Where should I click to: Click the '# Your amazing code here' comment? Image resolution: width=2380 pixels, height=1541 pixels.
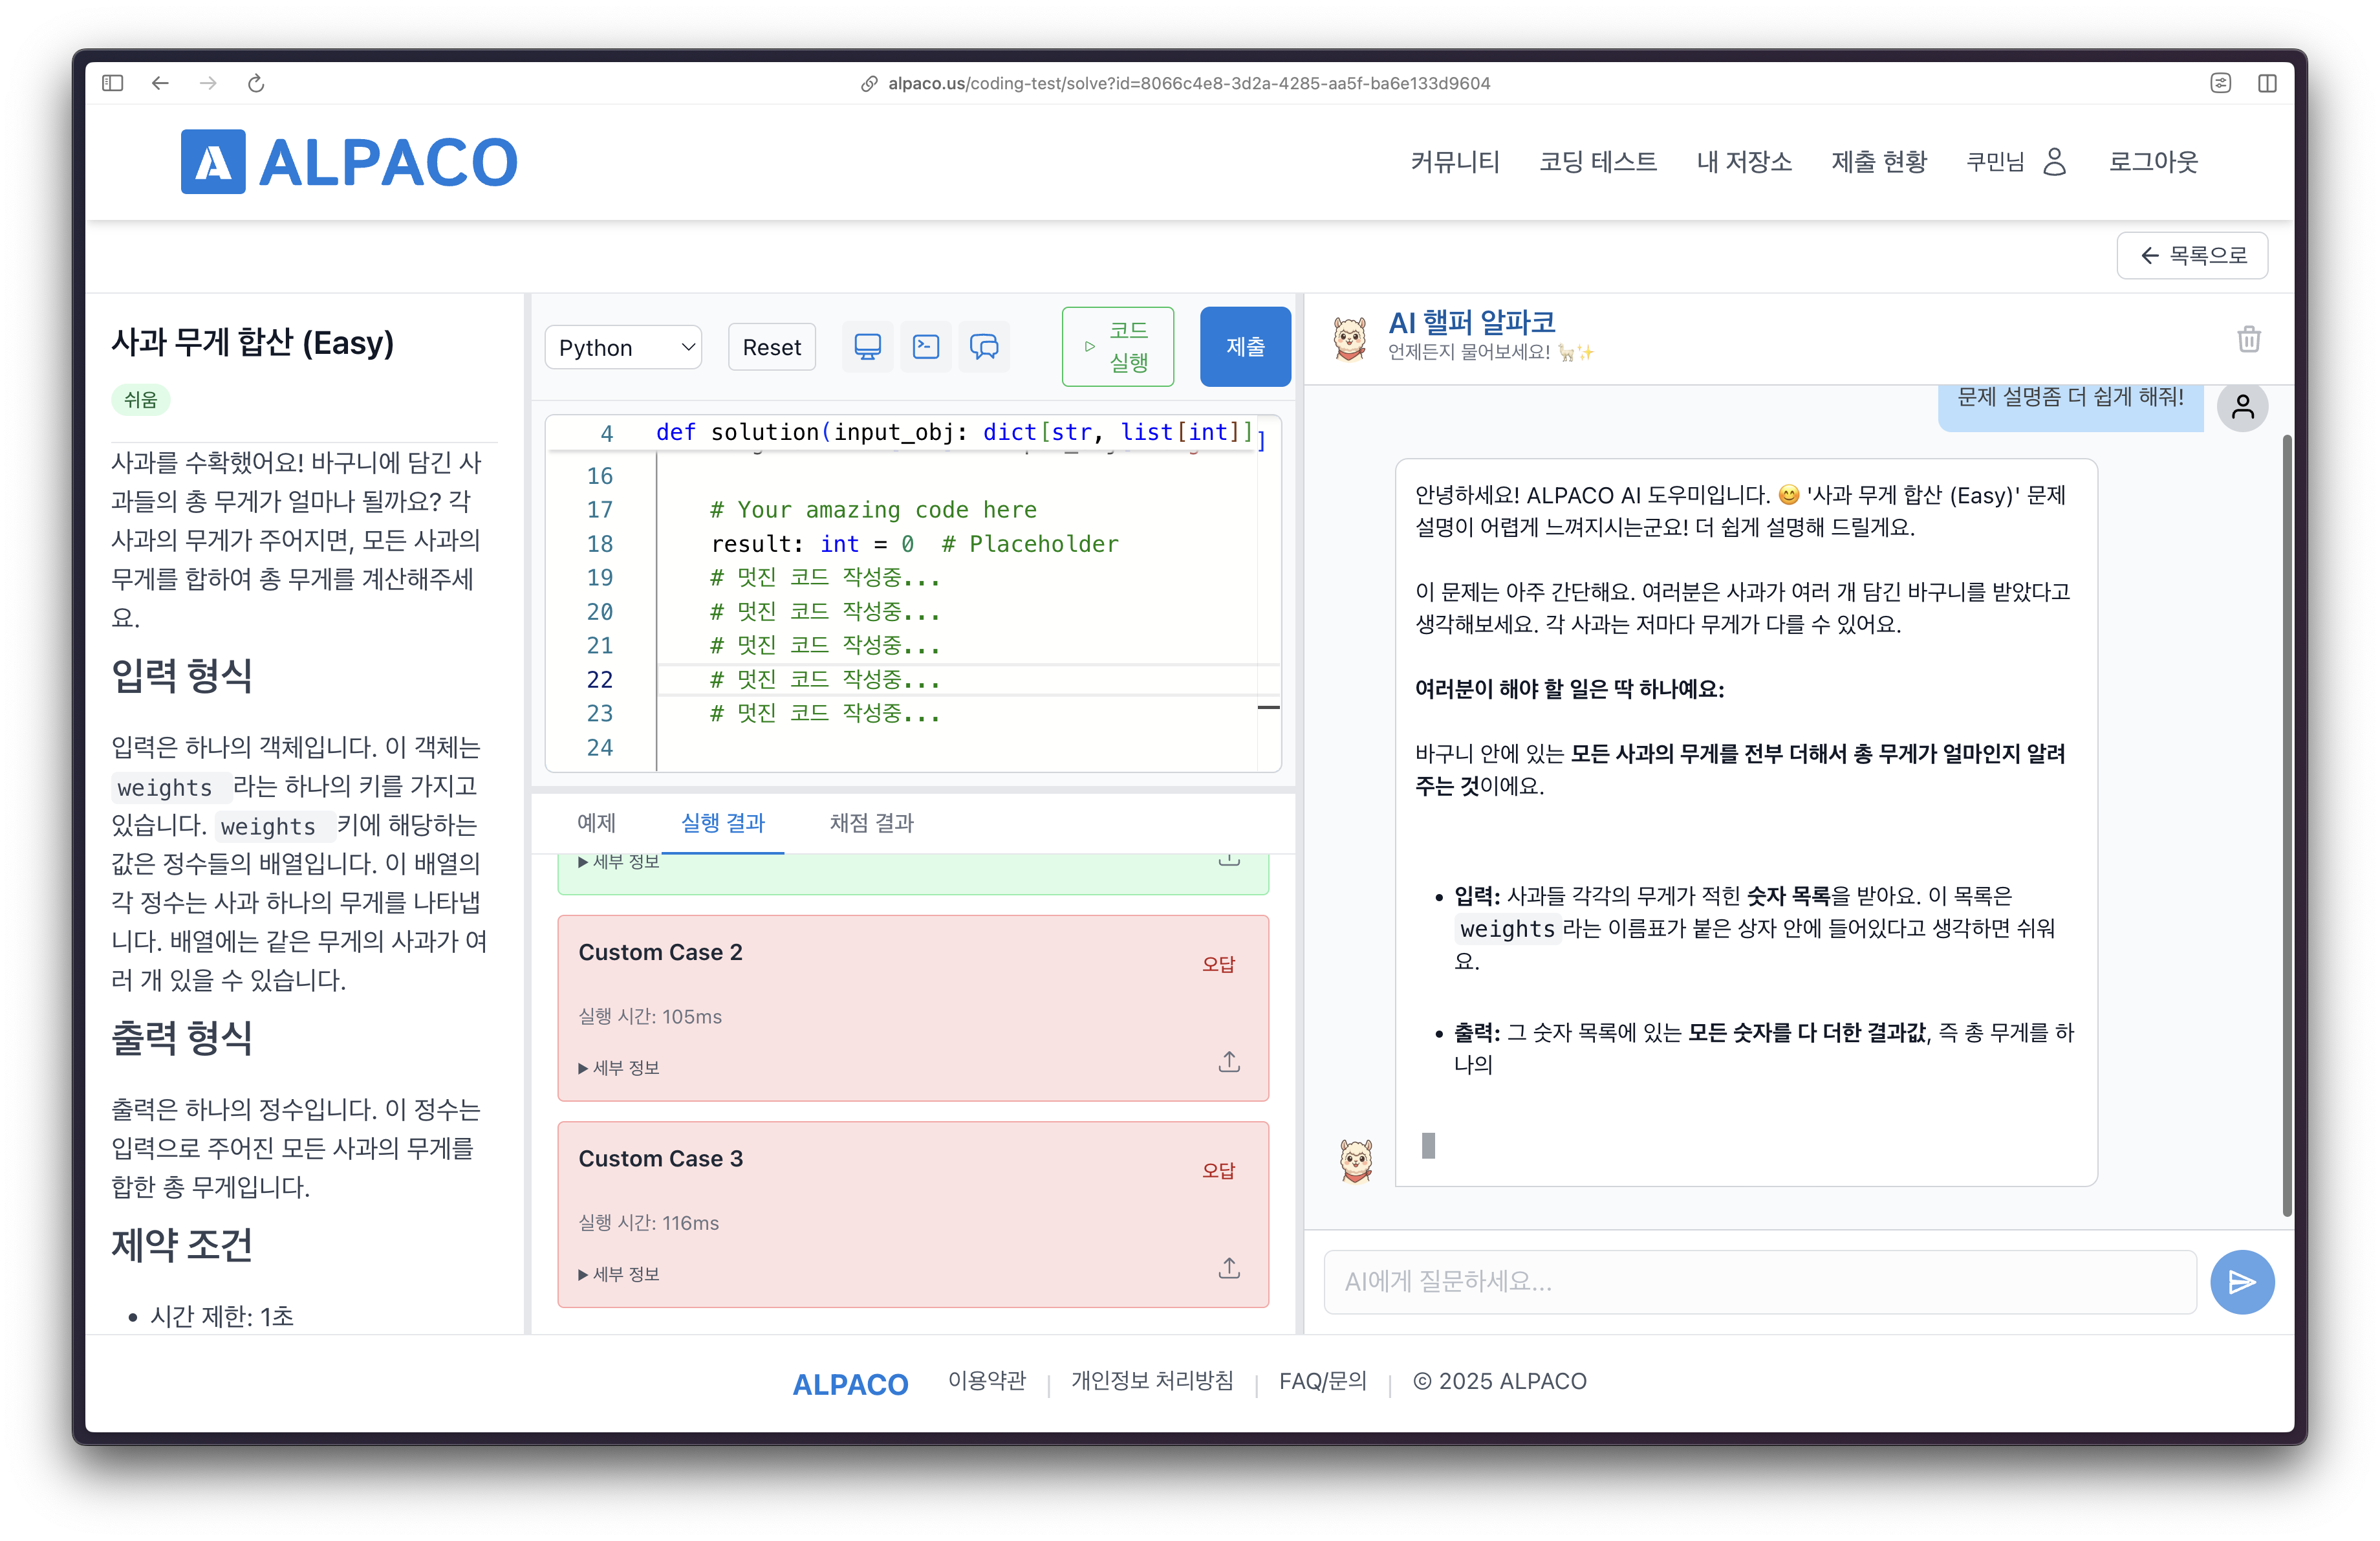[873, 510]
